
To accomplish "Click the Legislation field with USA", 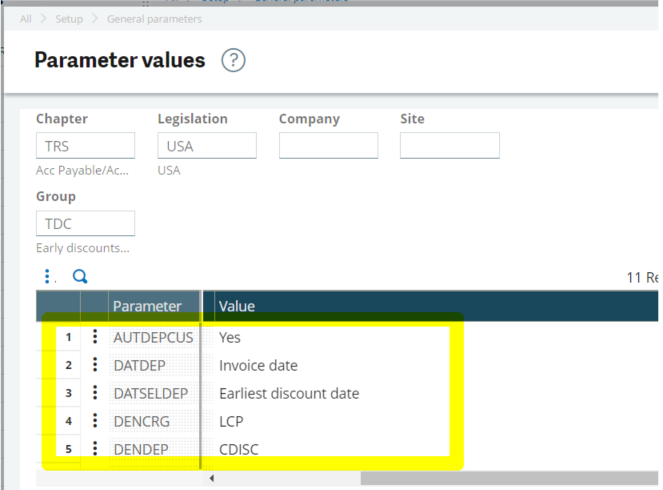I will [206, 146].
